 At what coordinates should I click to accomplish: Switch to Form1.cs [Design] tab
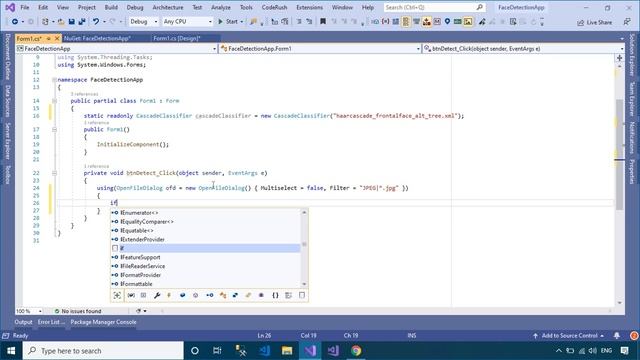tap(177, 38)
